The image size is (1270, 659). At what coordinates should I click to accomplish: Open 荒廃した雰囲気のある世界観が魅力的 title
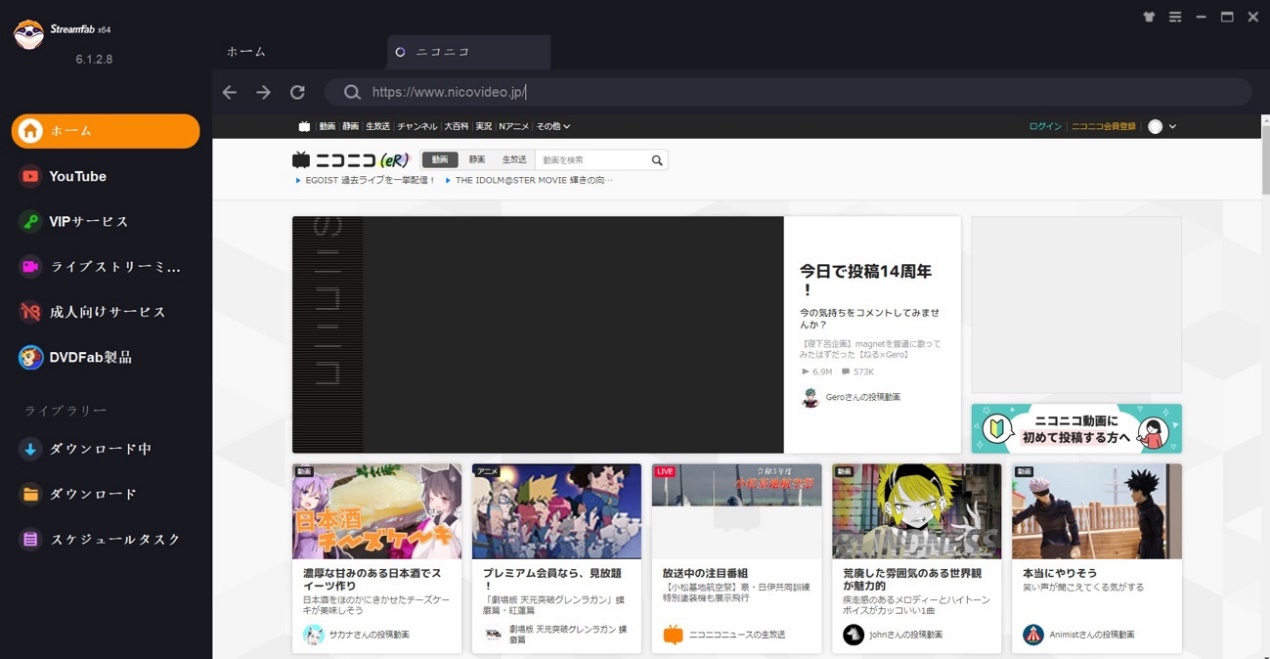point(912,580)
